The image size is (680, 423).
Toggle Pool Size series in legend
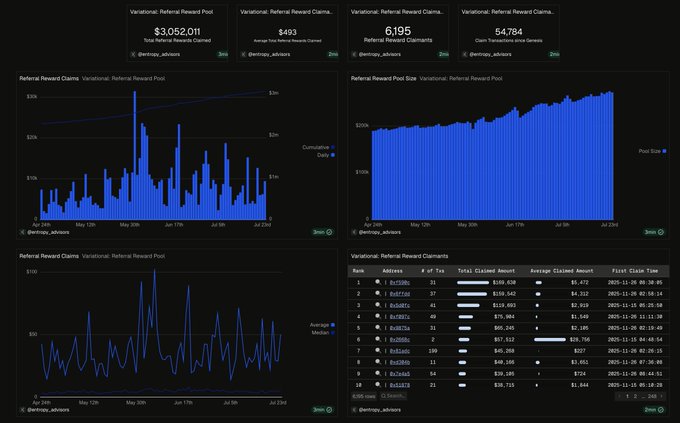coord(652,151)
